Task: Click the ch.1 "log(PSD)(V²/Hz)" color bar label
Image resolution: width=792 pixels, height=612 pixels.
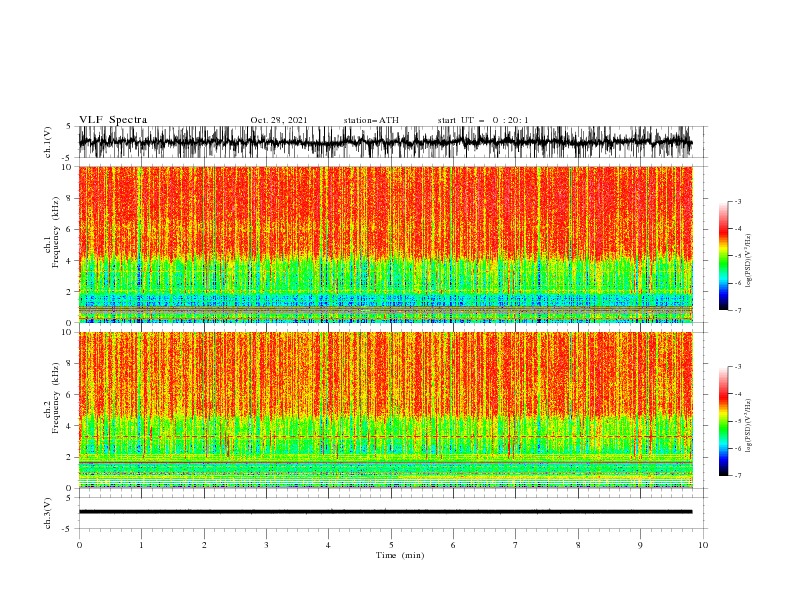Action: coord(749,261)
